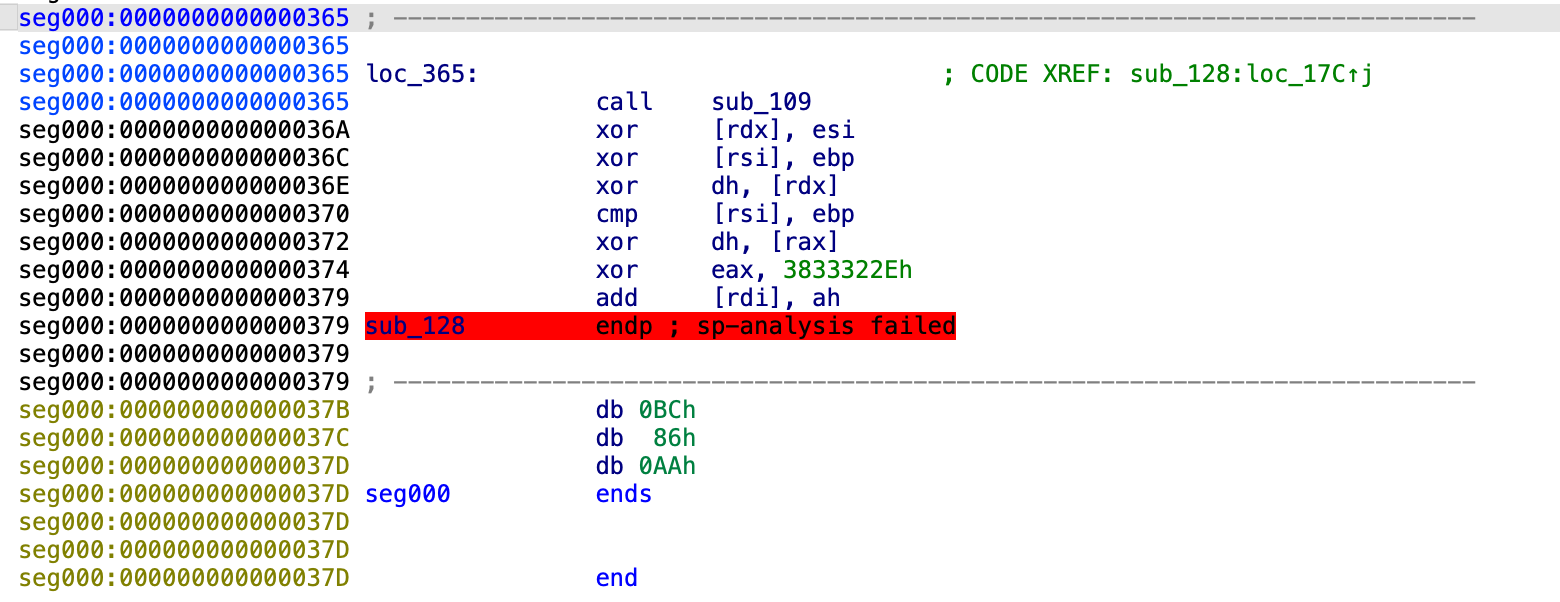Click the sub_128 name in the red line
The width and height of the screenshot is (1560, 602).
point(415,326)
